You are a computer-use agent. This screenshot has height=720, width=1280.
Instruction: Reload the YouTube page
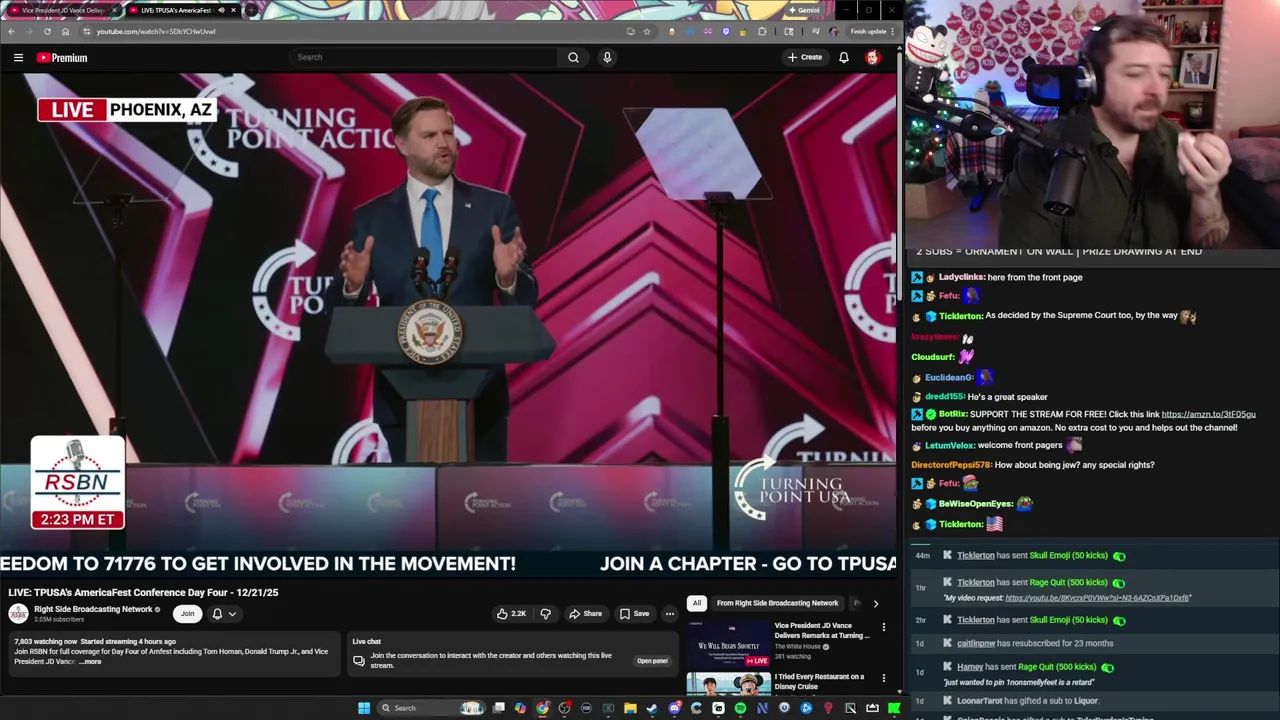[47, 31]
